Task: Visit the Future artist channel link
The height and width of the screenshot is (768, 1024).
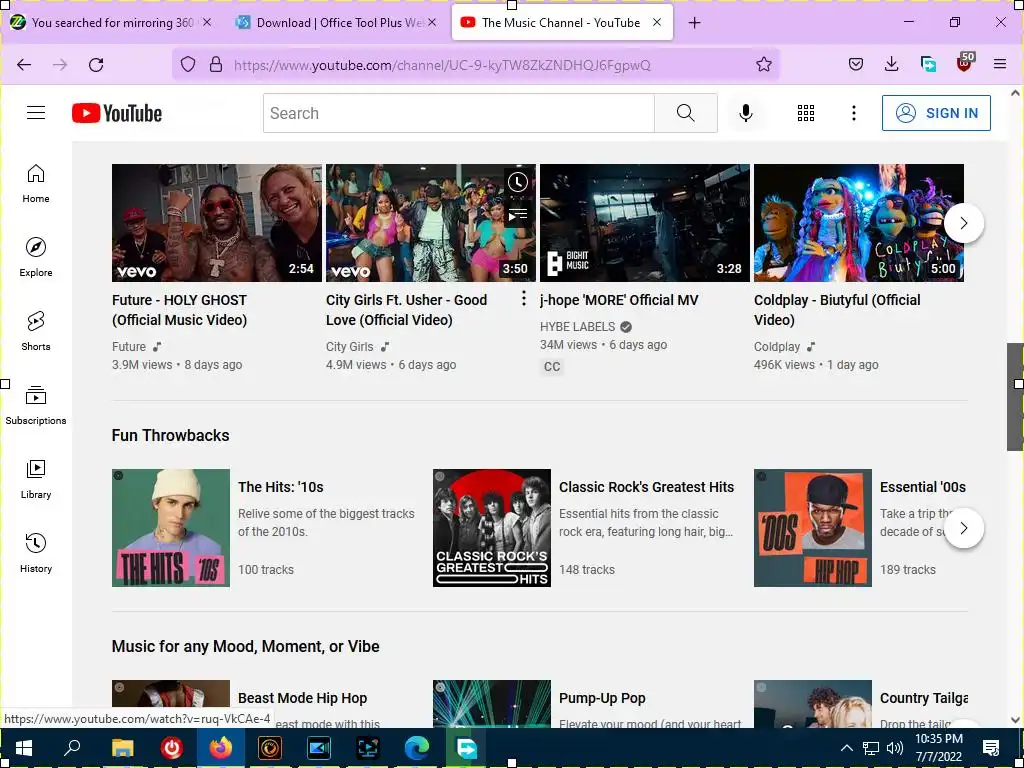Action: (129, 347)
